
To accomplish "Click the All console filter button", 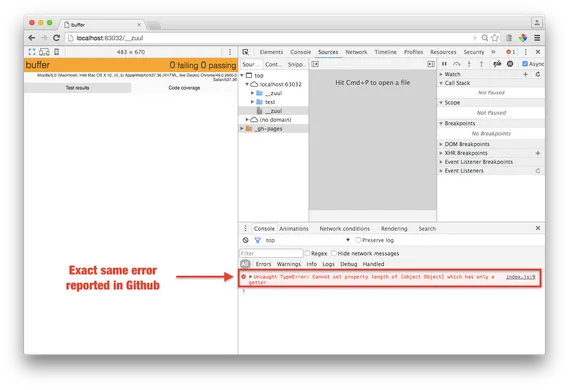I will click(245, 264).
